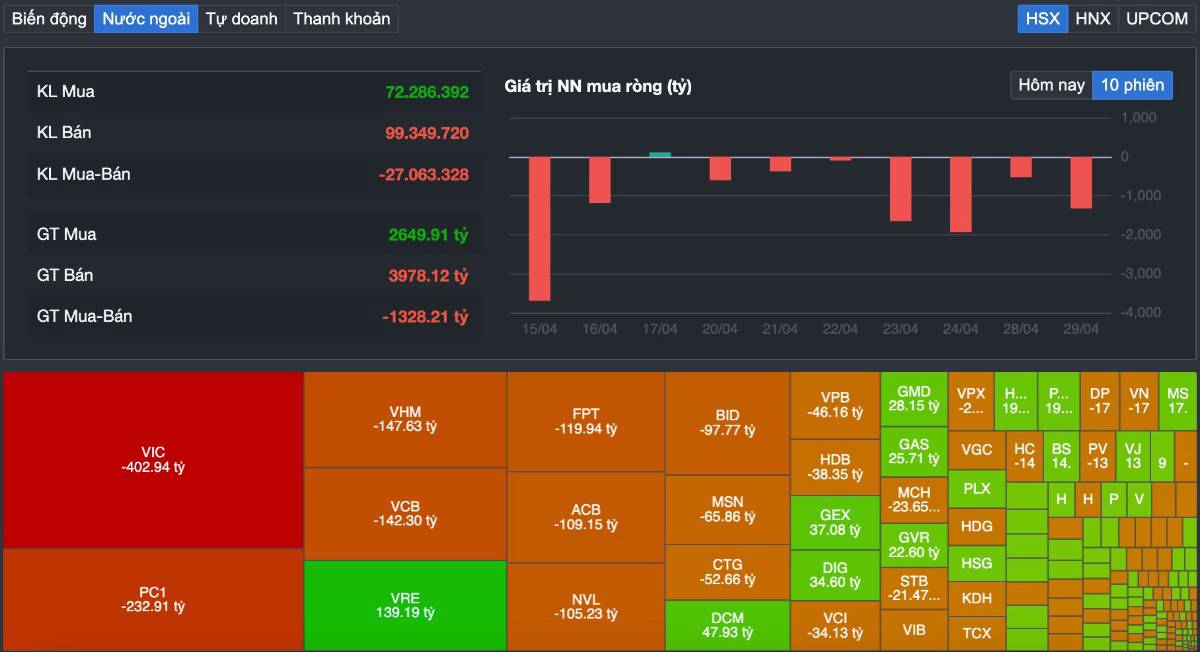Viewport: 1200px width, 652px height.
Task: Click the GT Bán value 3978.12 tỷ
Action: [428, 276]
